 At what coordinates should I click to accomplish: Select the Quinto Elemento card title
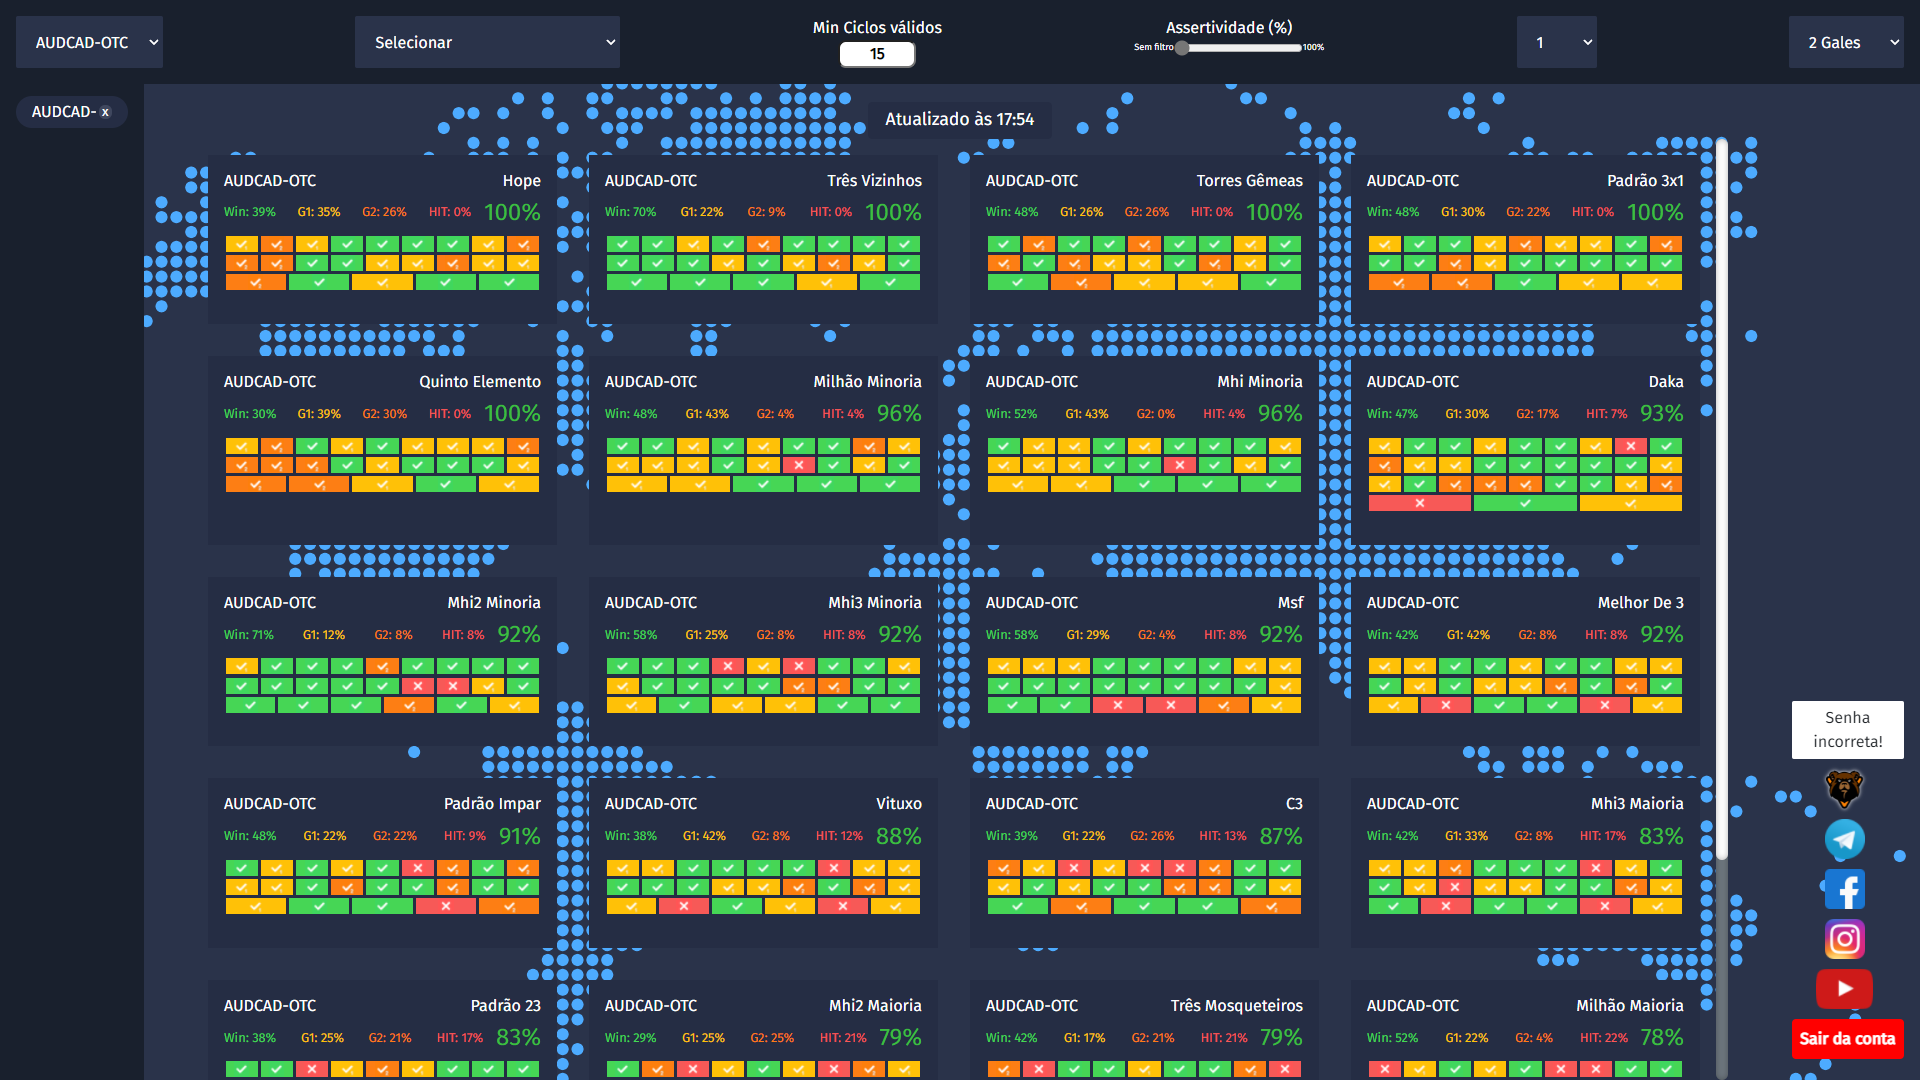(x=479, y=381)
